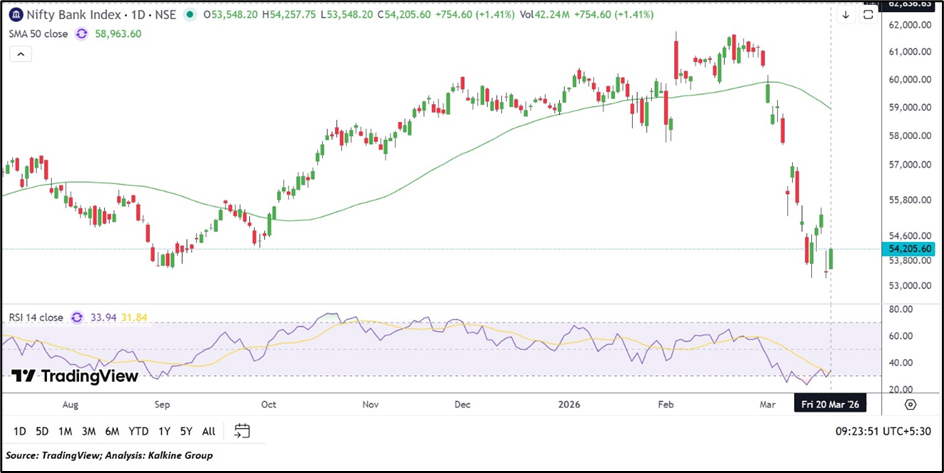Choose the 6M time range
944x473 pixels.
click(x=112, y=431)
